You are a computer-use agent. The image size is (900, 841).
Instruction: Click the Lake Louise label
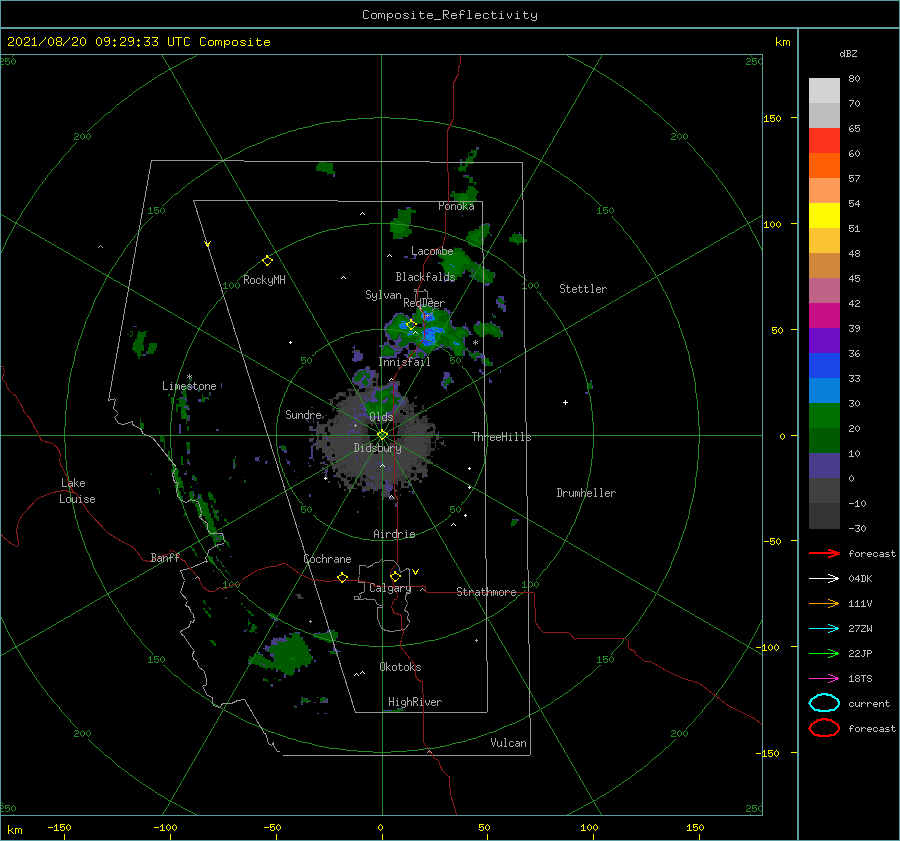pos(77,491)
